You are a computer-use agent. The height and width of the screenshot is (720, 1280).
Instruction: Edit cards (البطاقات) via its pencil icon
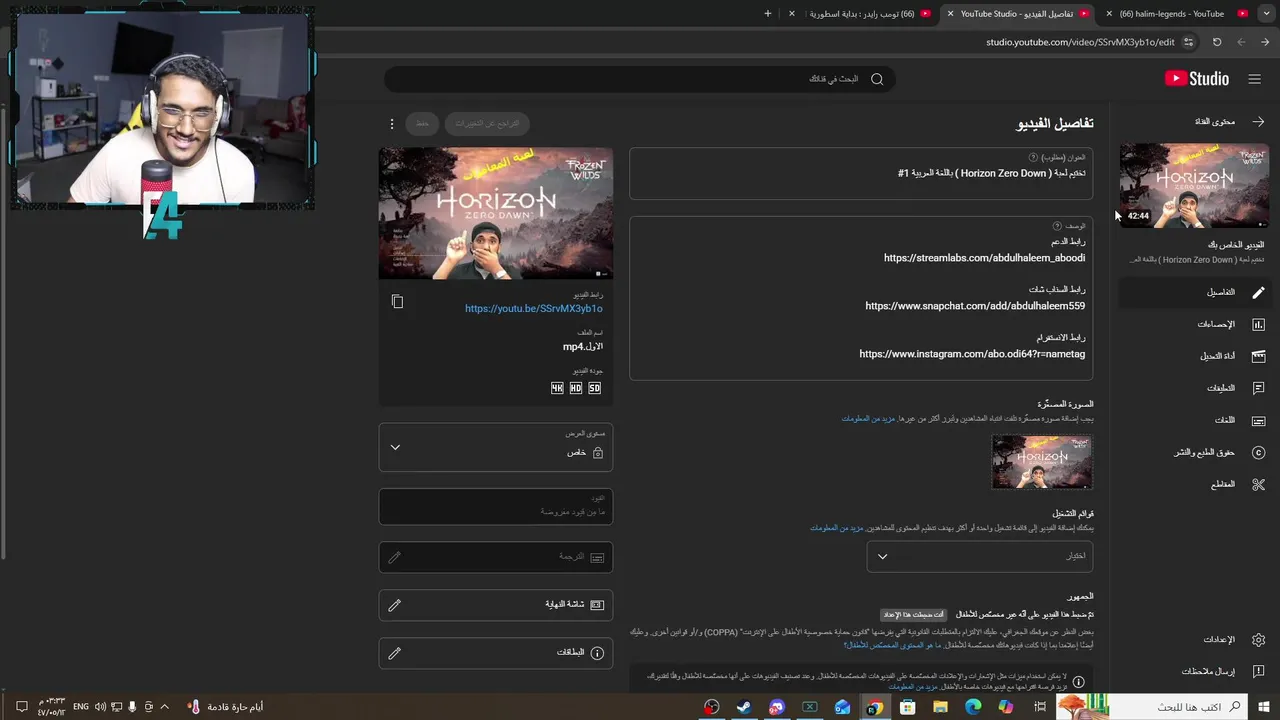coord(395,653)
